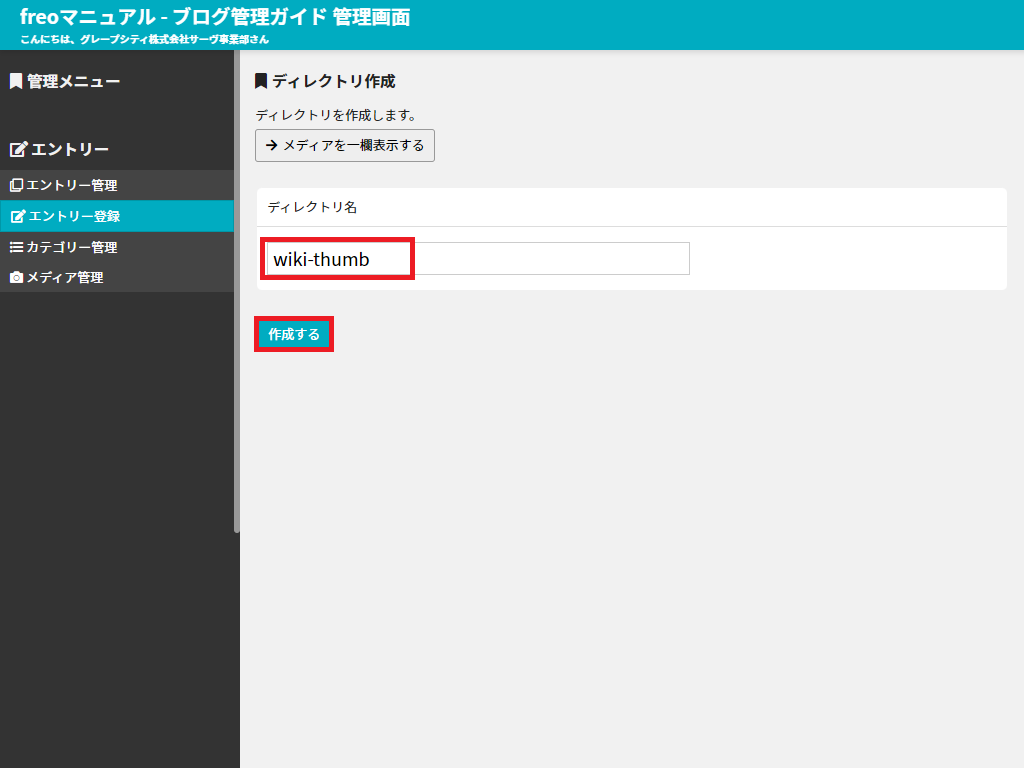The width and height of the screenshot is (1024, 768).
Task: Click the ディレクトリ名 field label
Action: [312, 207]
